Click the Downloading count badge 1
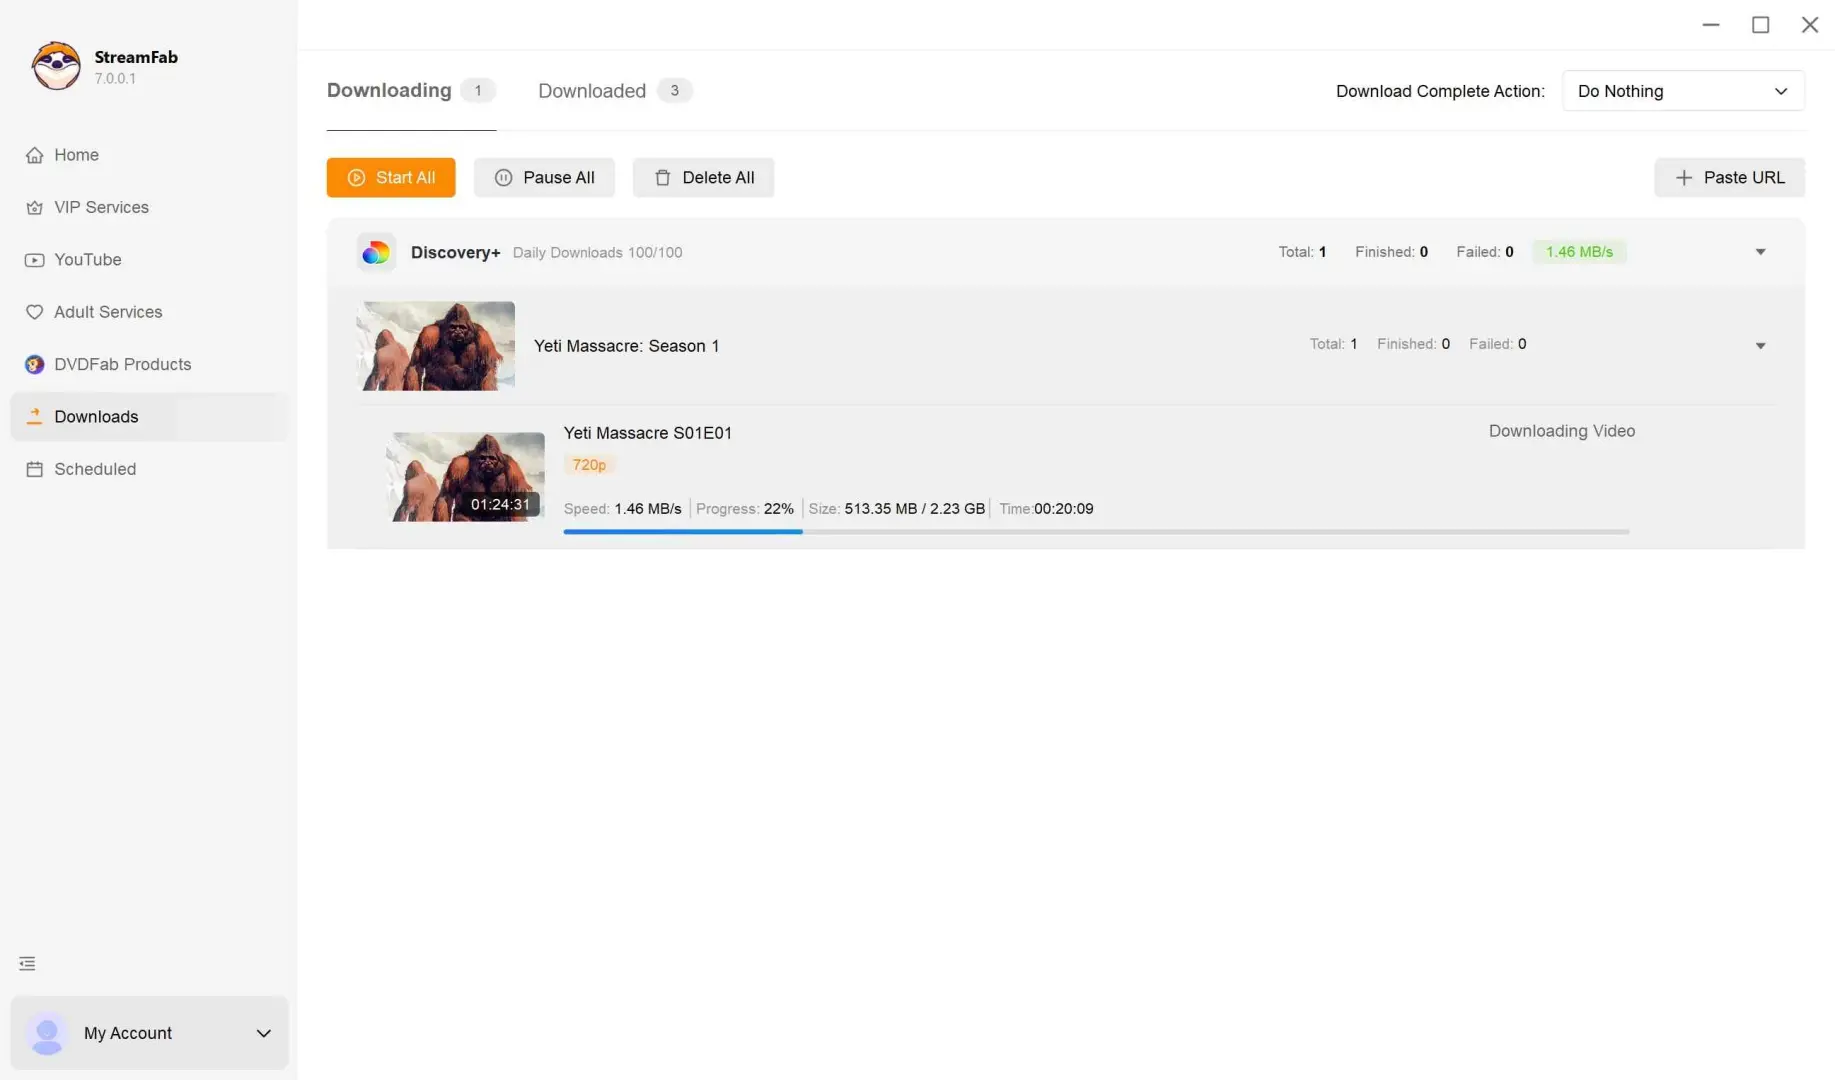 478,91
